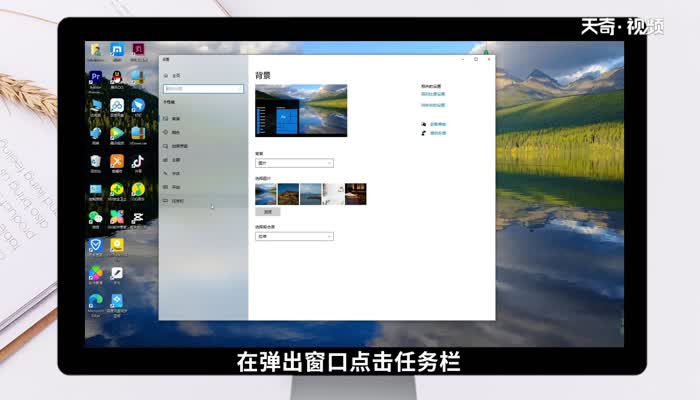Open Start section in sidebar
700x400 pixels.
tap(203, 187)
